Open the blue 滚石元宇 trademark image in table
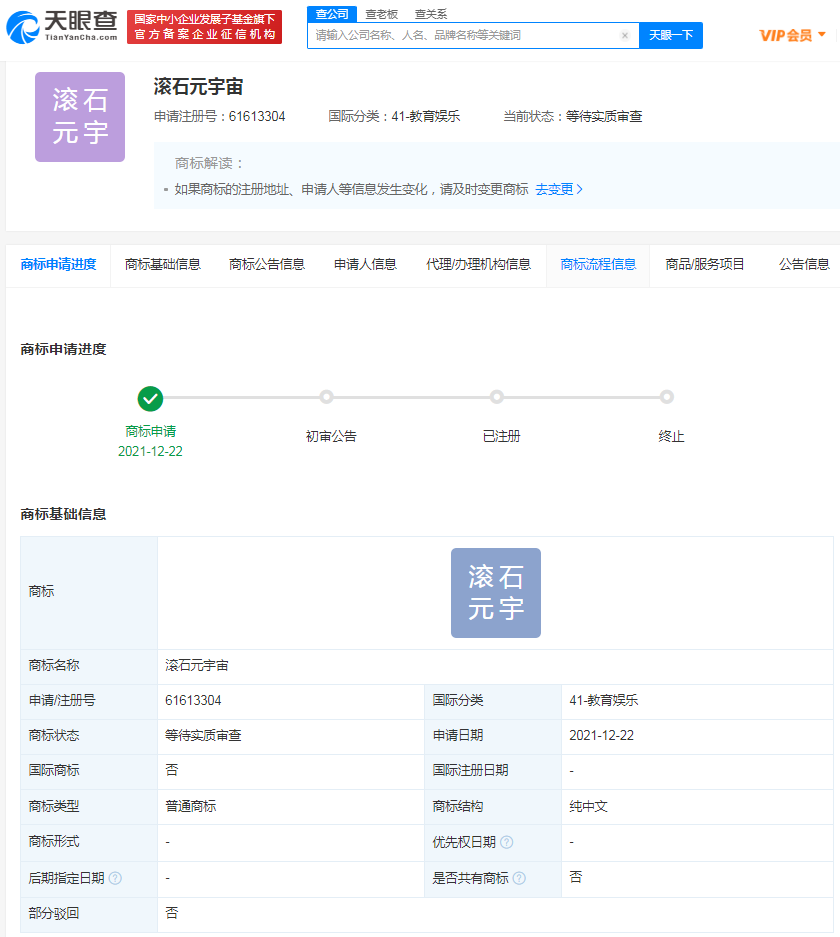840x937 pixels. [496, 593]
